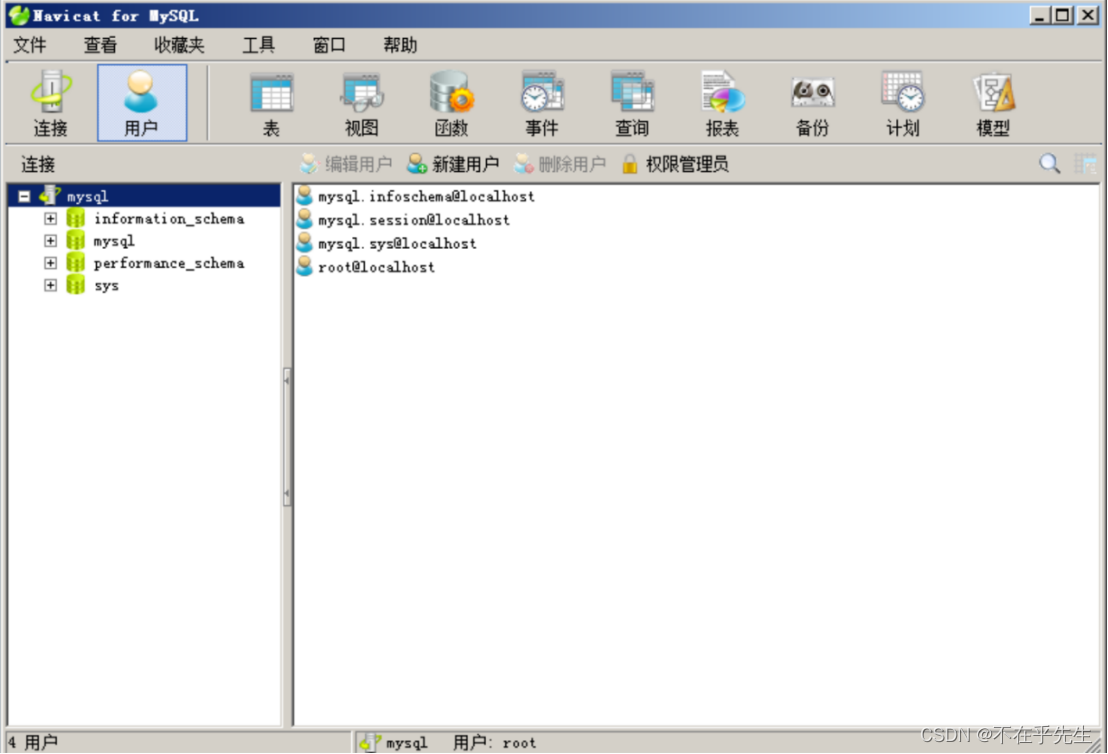
Task: Open the 窗口 menu
Action: 329,45
